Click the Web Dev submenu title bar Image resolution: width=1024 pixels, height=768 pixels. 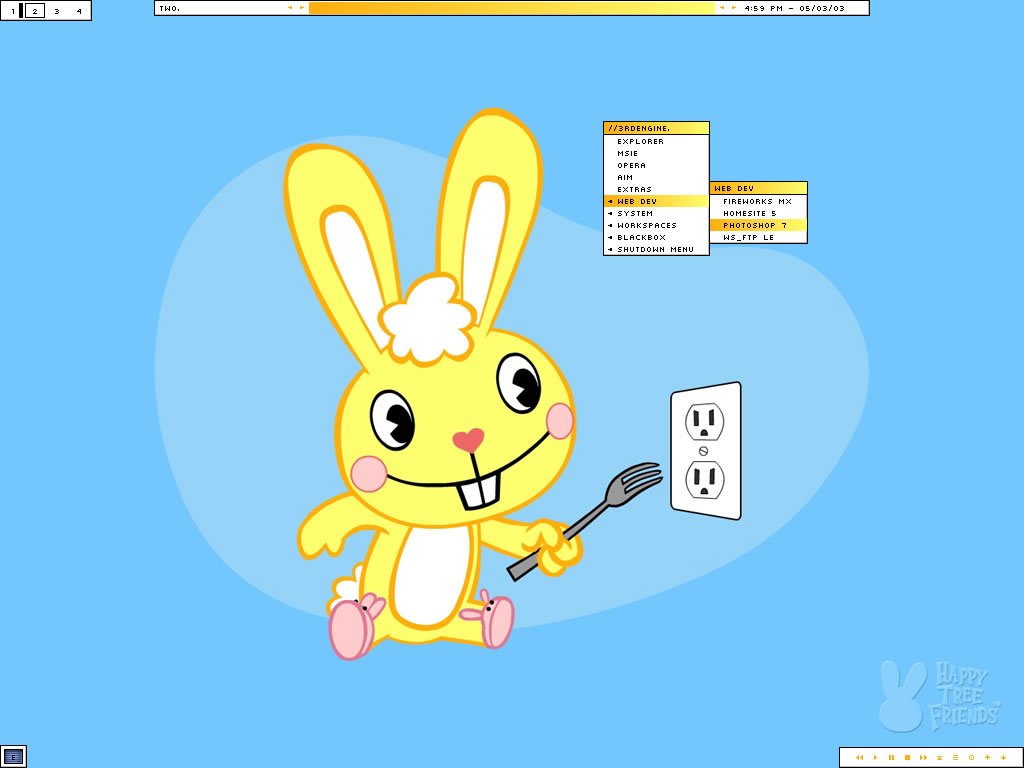pyautogui.click(x=758, y=188)
